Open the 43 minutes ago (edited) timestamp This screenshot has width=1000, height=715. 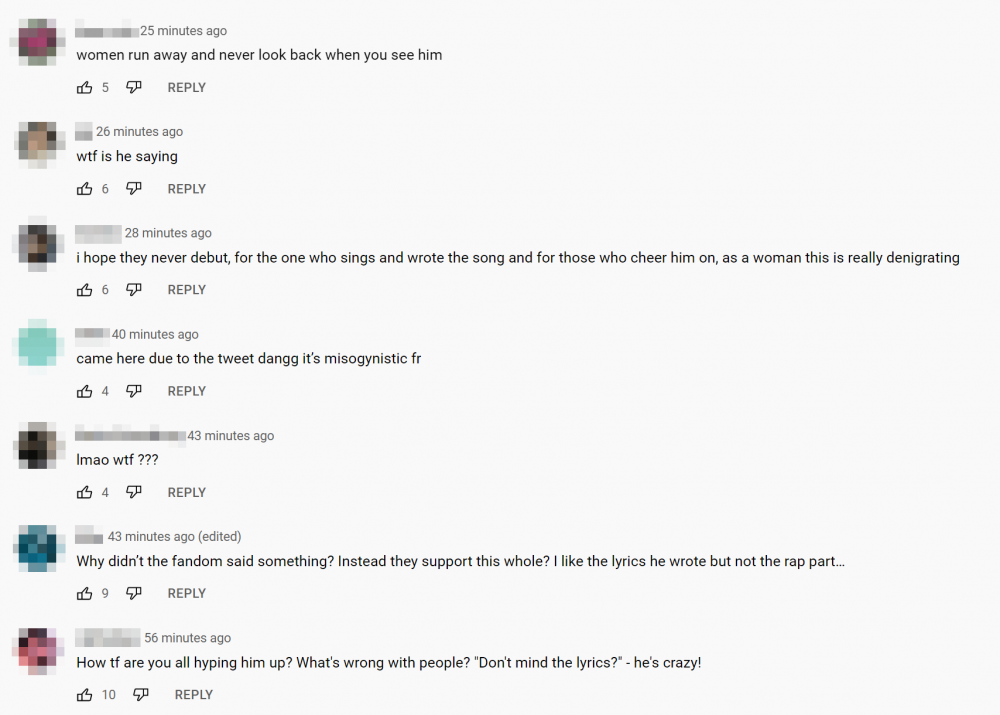(x=174, y=536)
